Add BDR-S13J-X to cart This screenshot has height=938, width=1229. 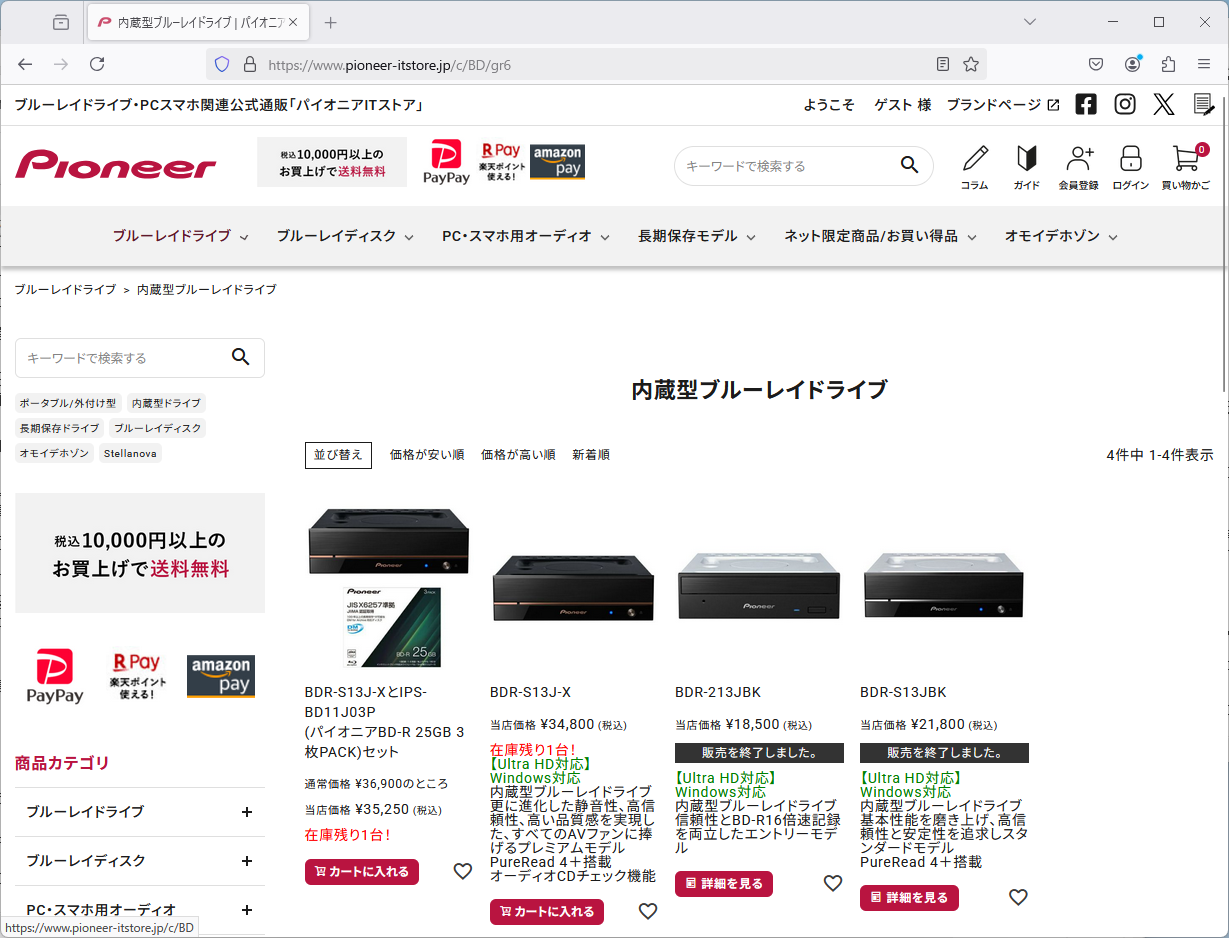547,912
